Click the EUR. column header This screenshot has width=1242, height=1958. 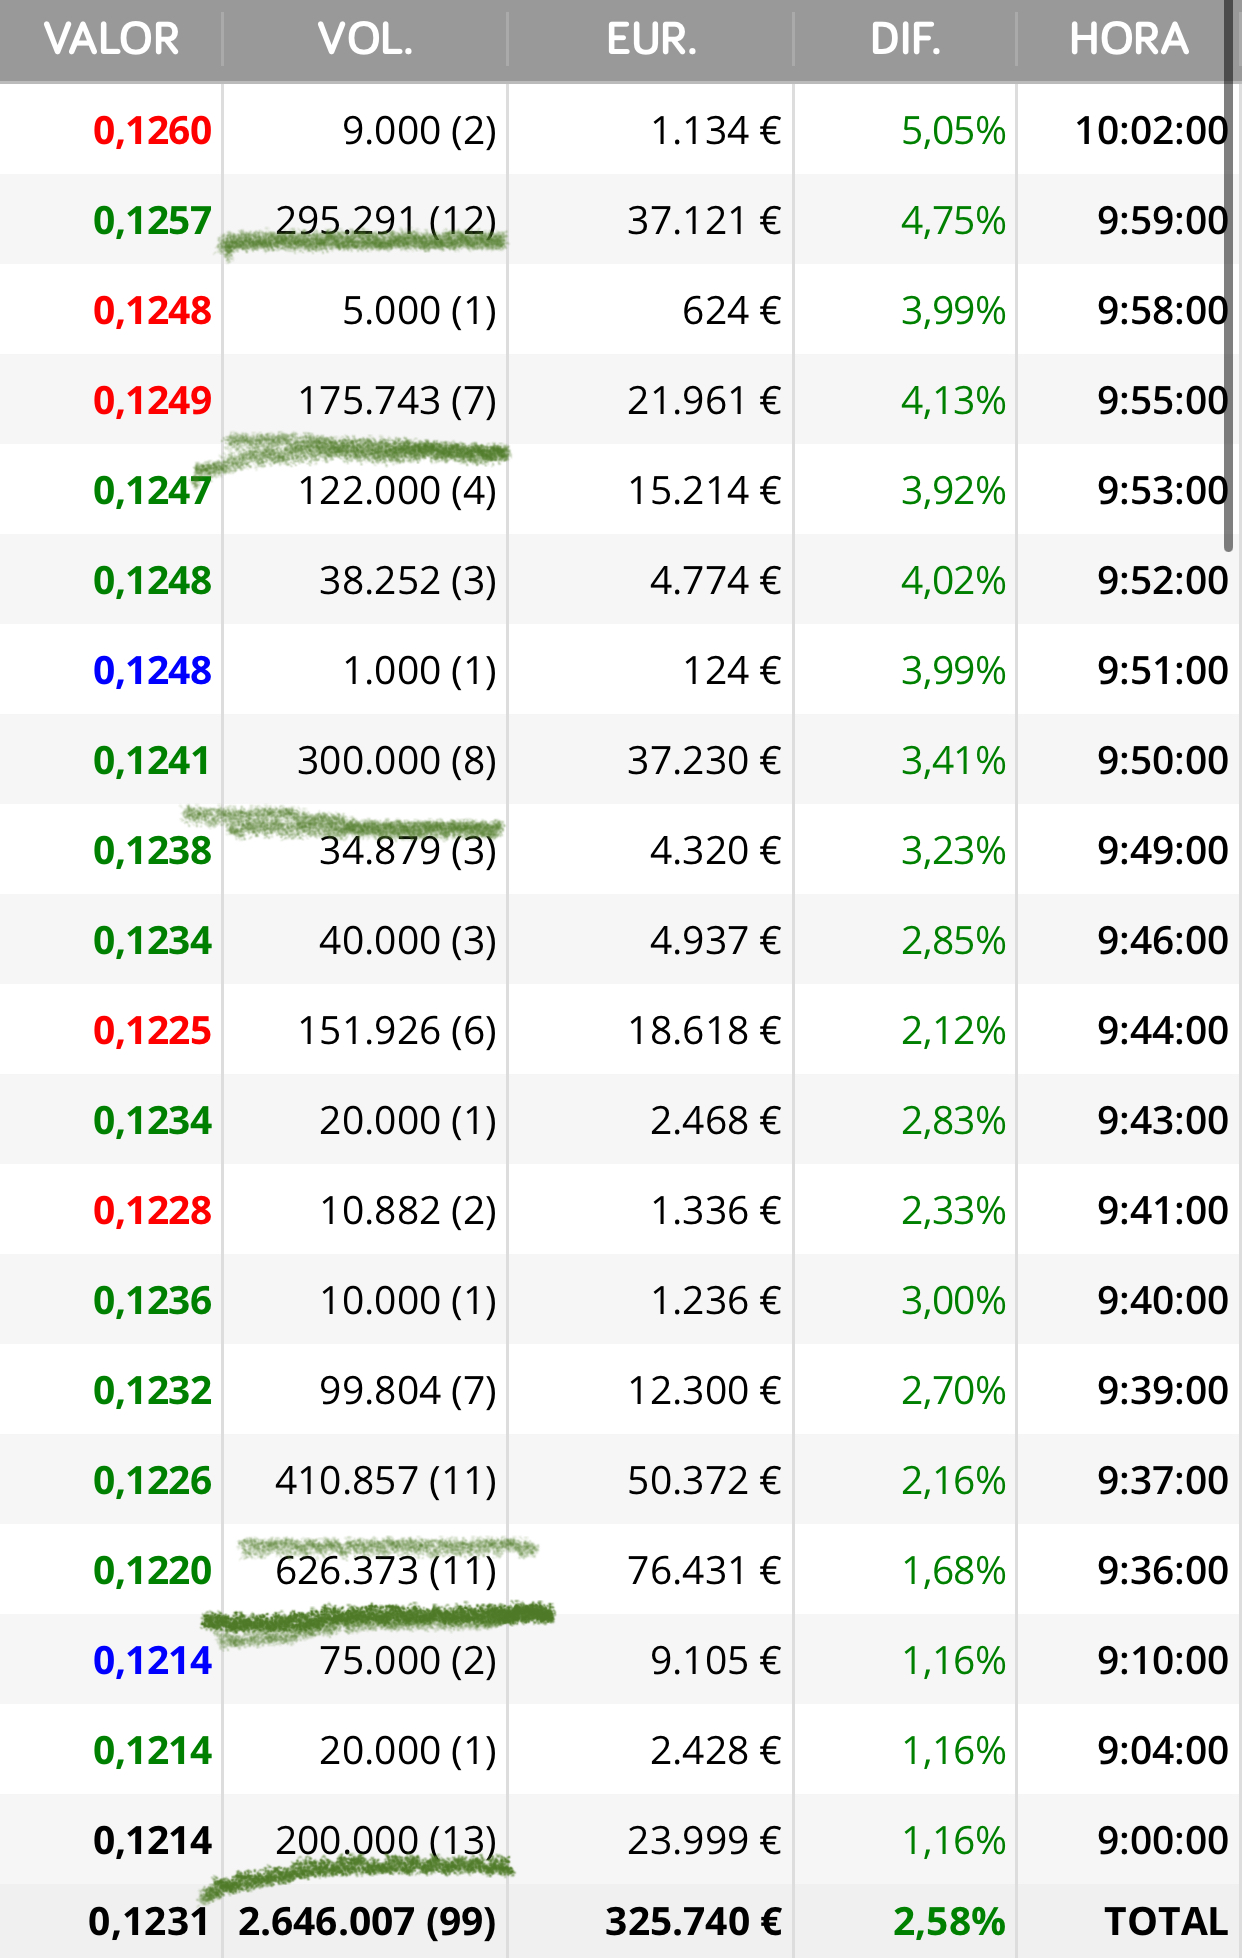(651, 40)
